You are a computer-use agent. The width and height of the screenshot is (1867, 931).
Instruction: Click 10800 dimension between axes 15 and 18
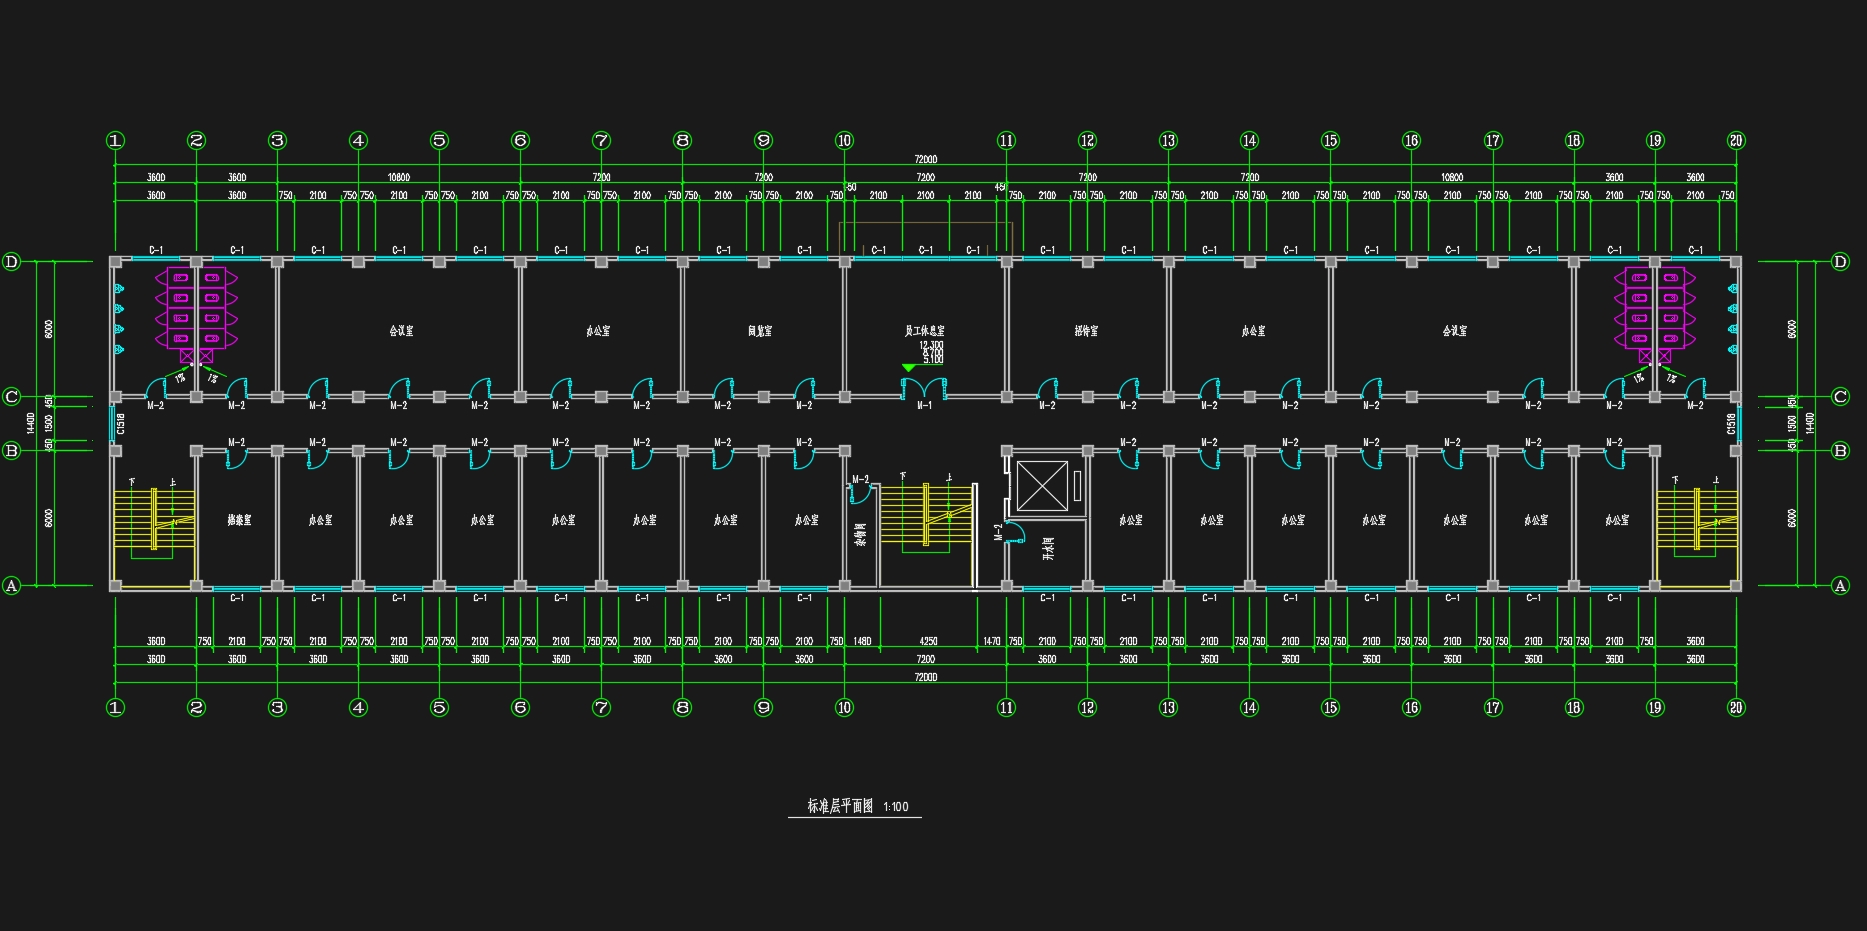point(1452,177)
